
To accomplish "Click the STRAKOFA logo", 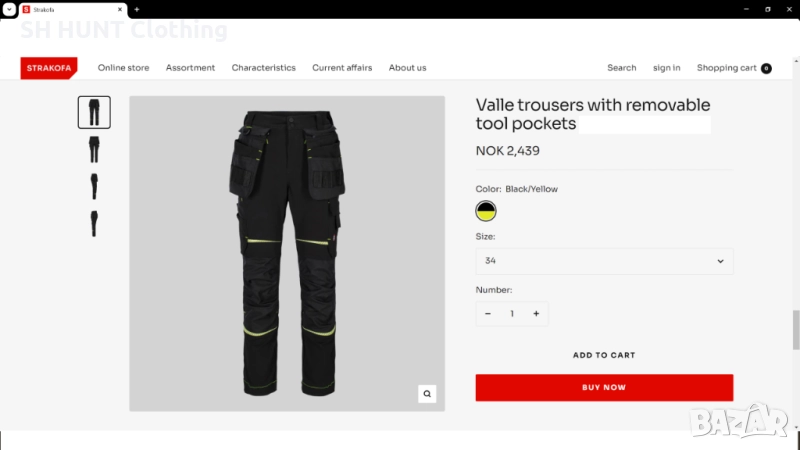I will [x=49, y=68].
